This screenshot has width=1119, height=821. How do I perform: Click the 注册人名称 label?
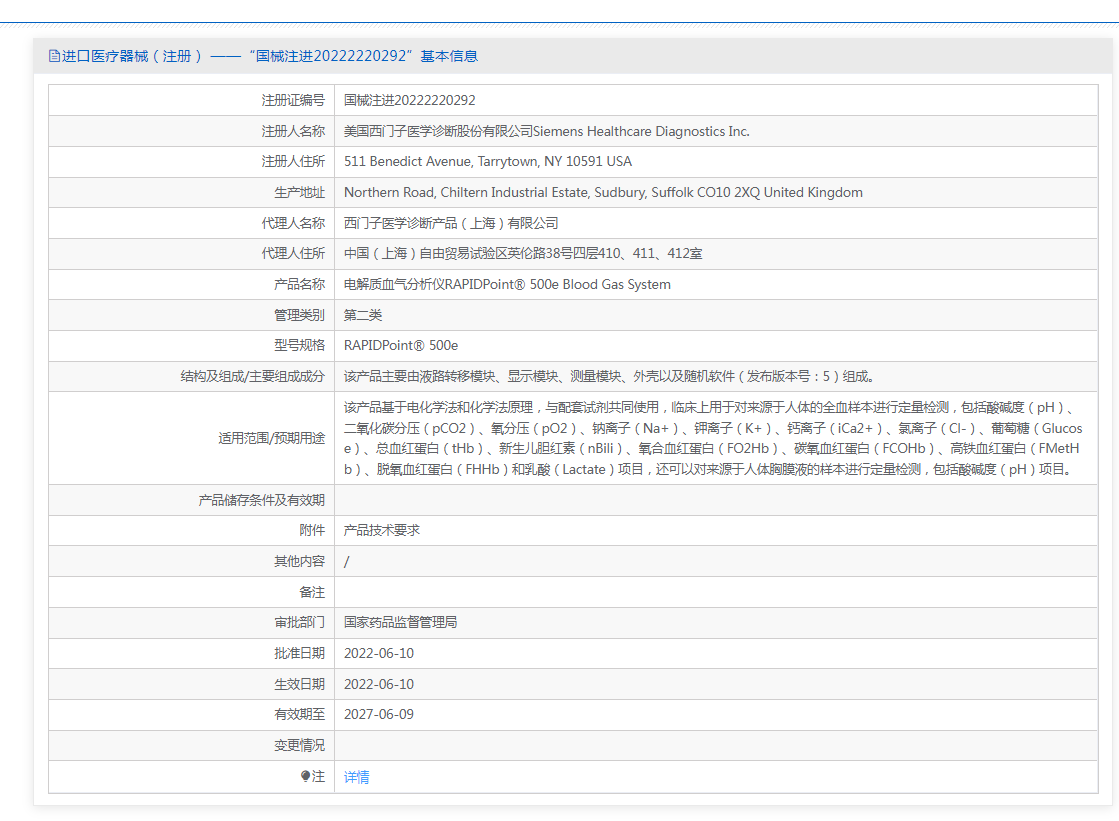point(293,131)
